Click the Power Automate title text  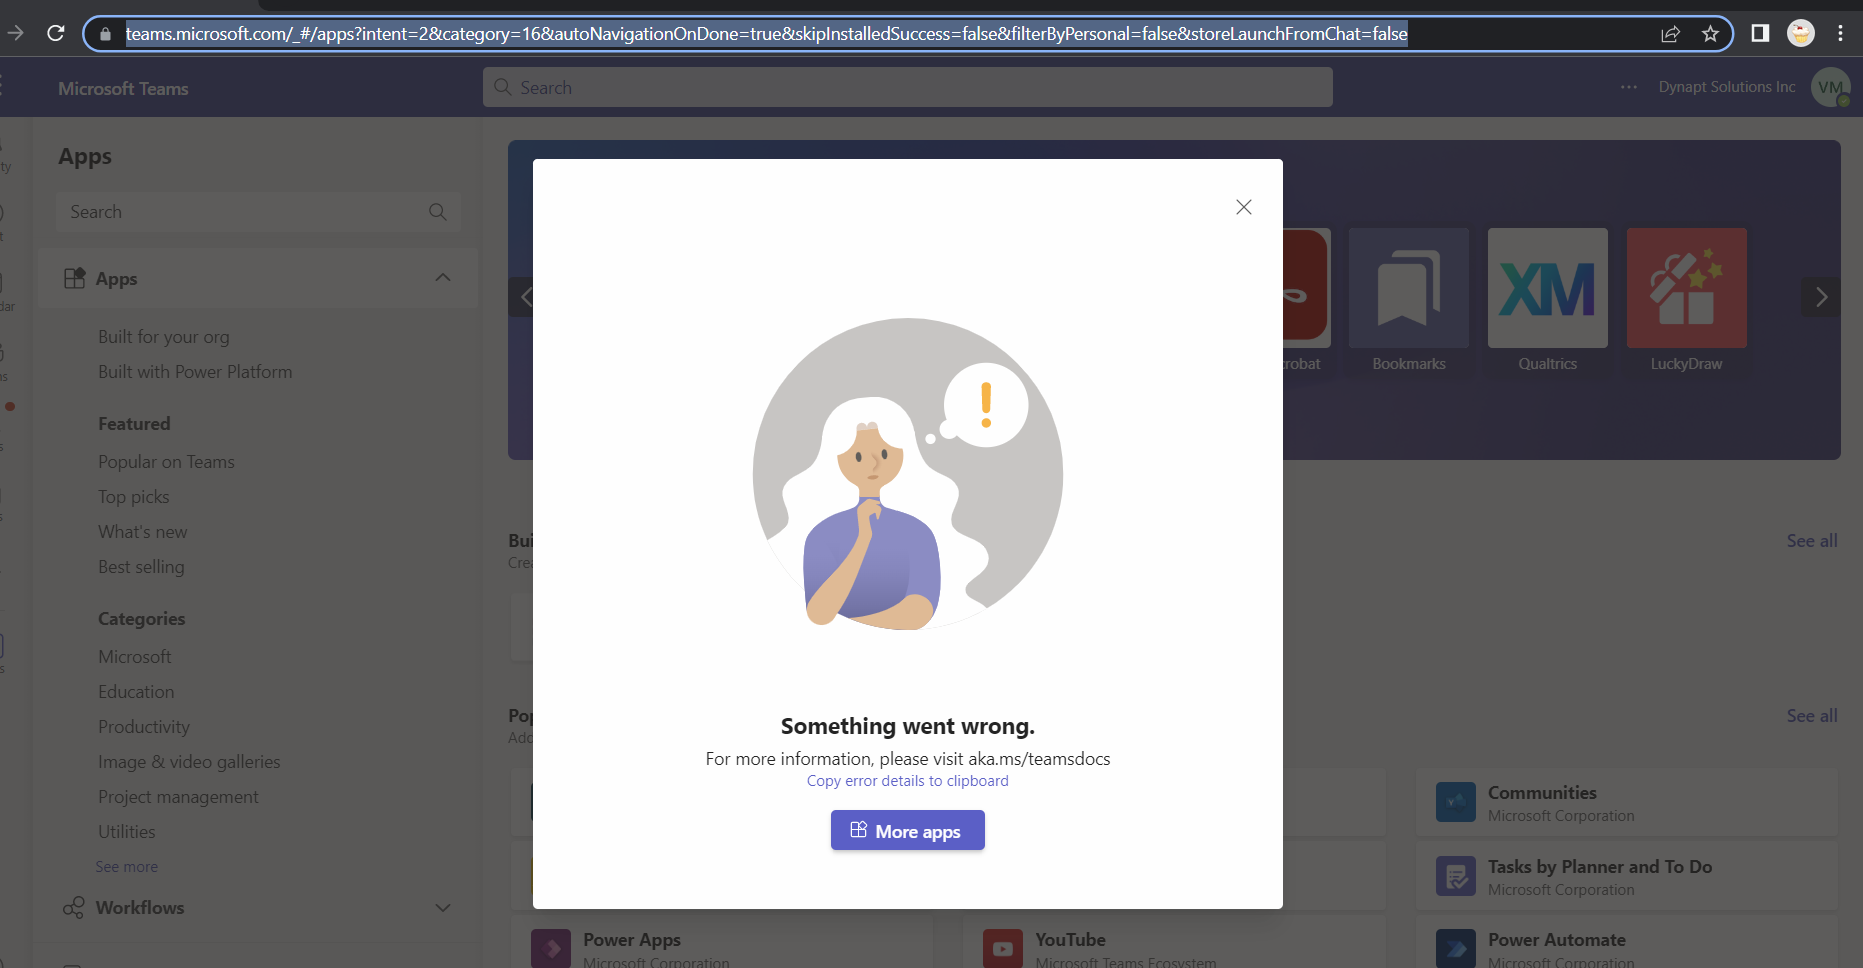pyautogui.click(x=1556, y=940)
